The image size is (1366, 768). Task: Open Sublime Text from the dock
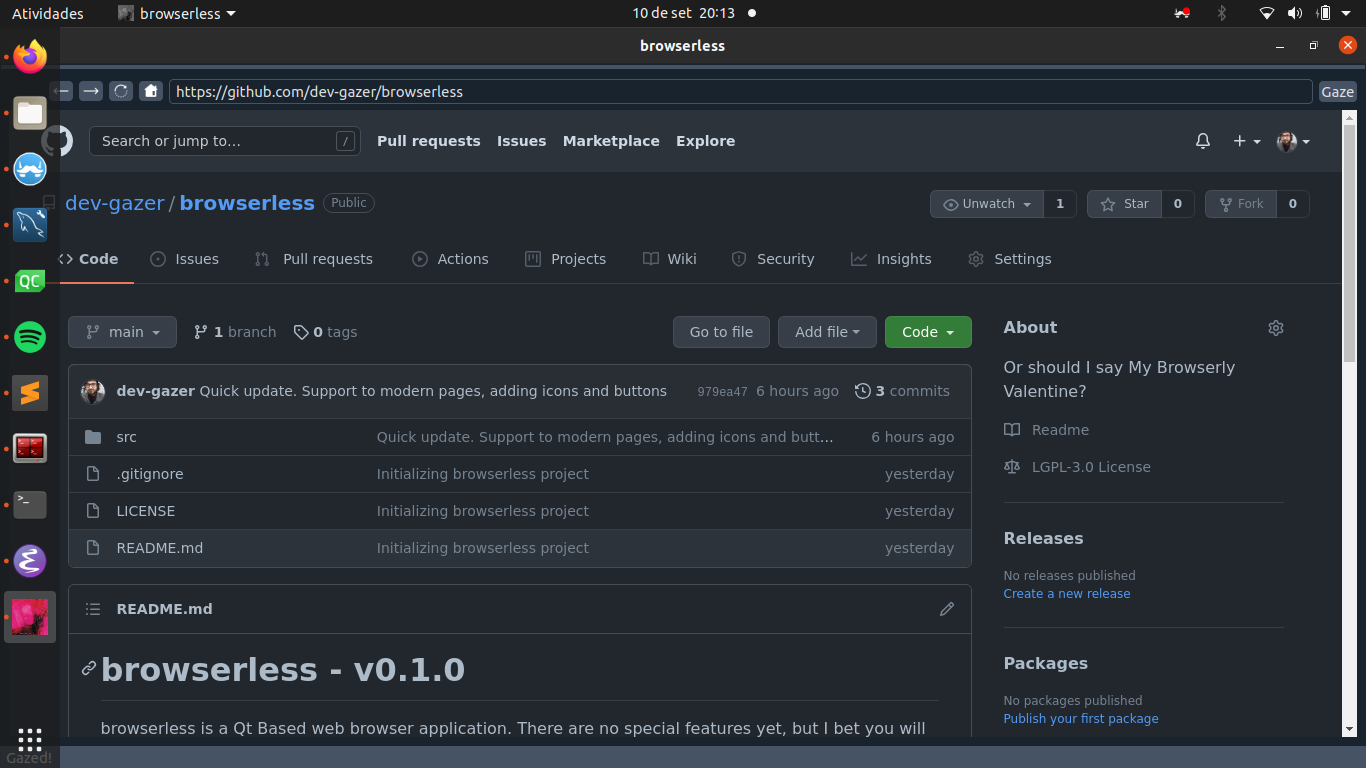point(30,393)
